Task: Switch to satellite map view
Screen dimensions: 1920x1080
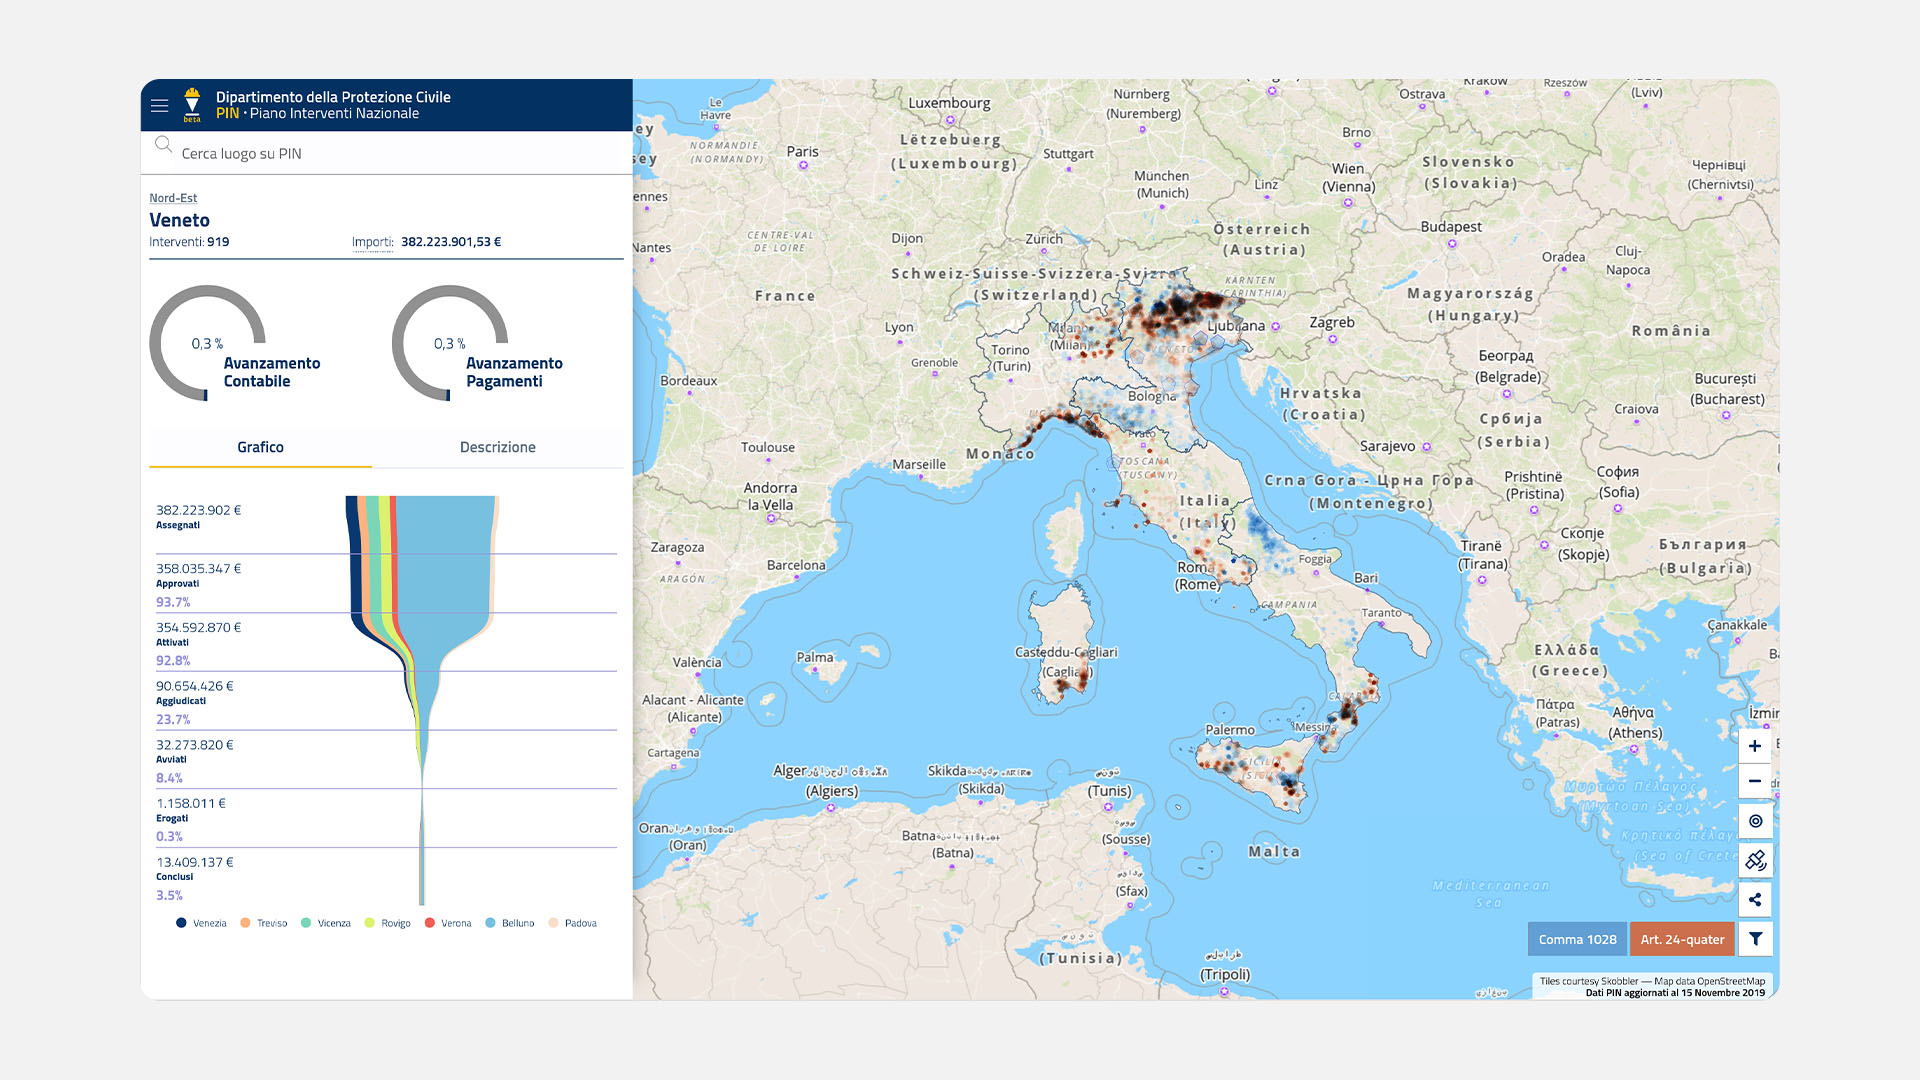Action: (1755, 860)
